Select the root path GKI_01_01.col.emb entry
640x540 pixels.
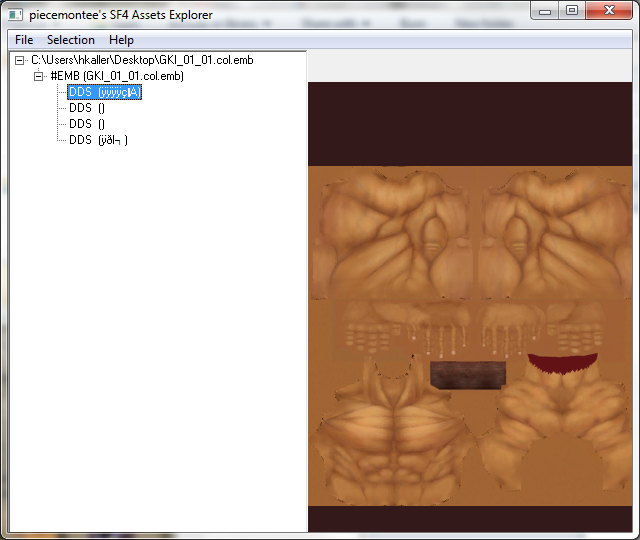(142, 60)
